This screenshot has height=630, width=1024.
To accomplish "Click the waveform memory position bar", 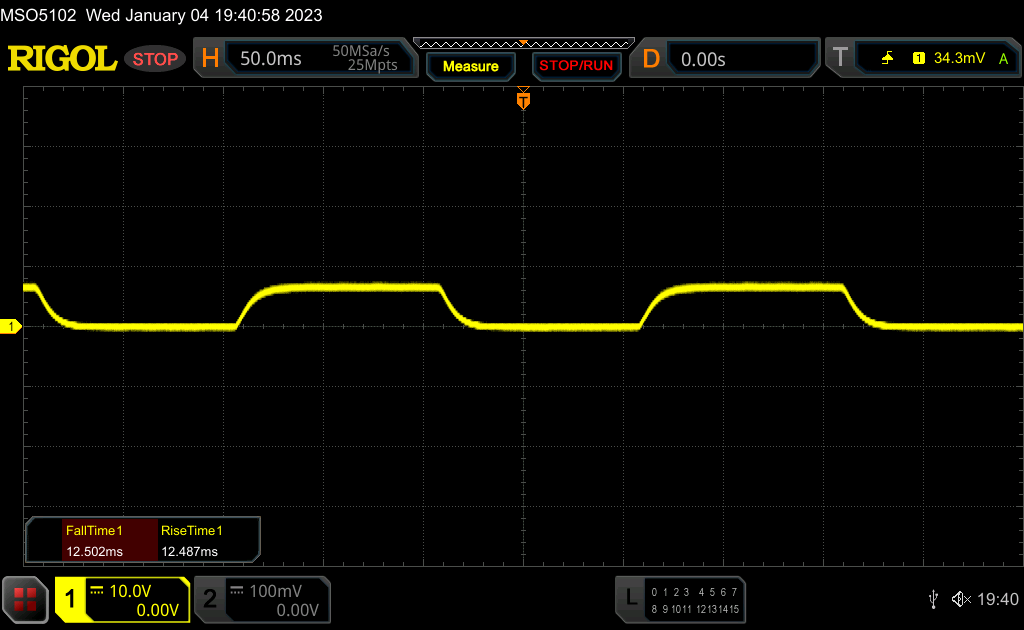I will click(x=524, y=44).
